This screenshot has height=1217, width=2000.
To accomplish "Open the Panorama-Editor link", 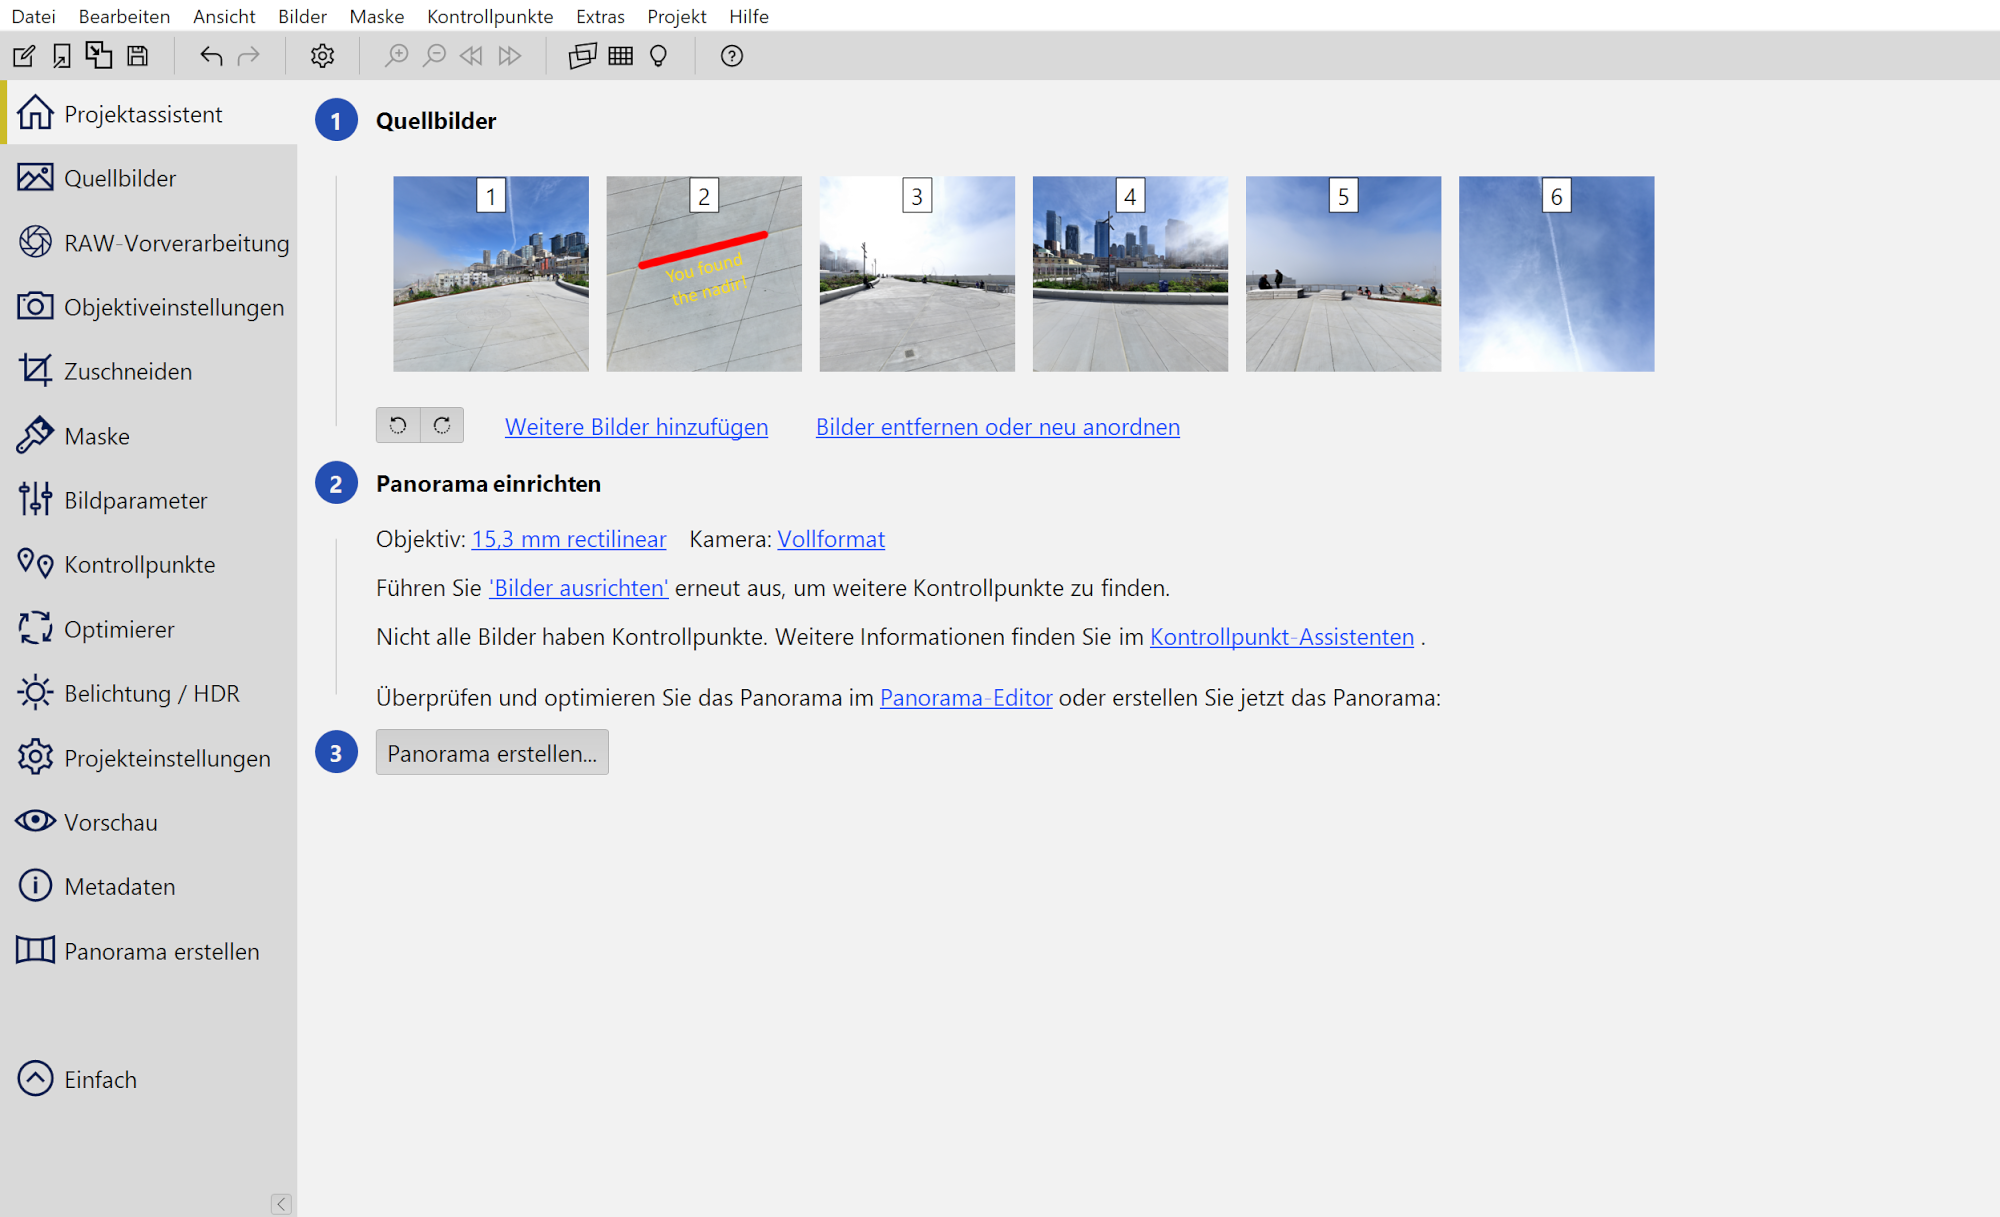I will click(x=966, y=698).
